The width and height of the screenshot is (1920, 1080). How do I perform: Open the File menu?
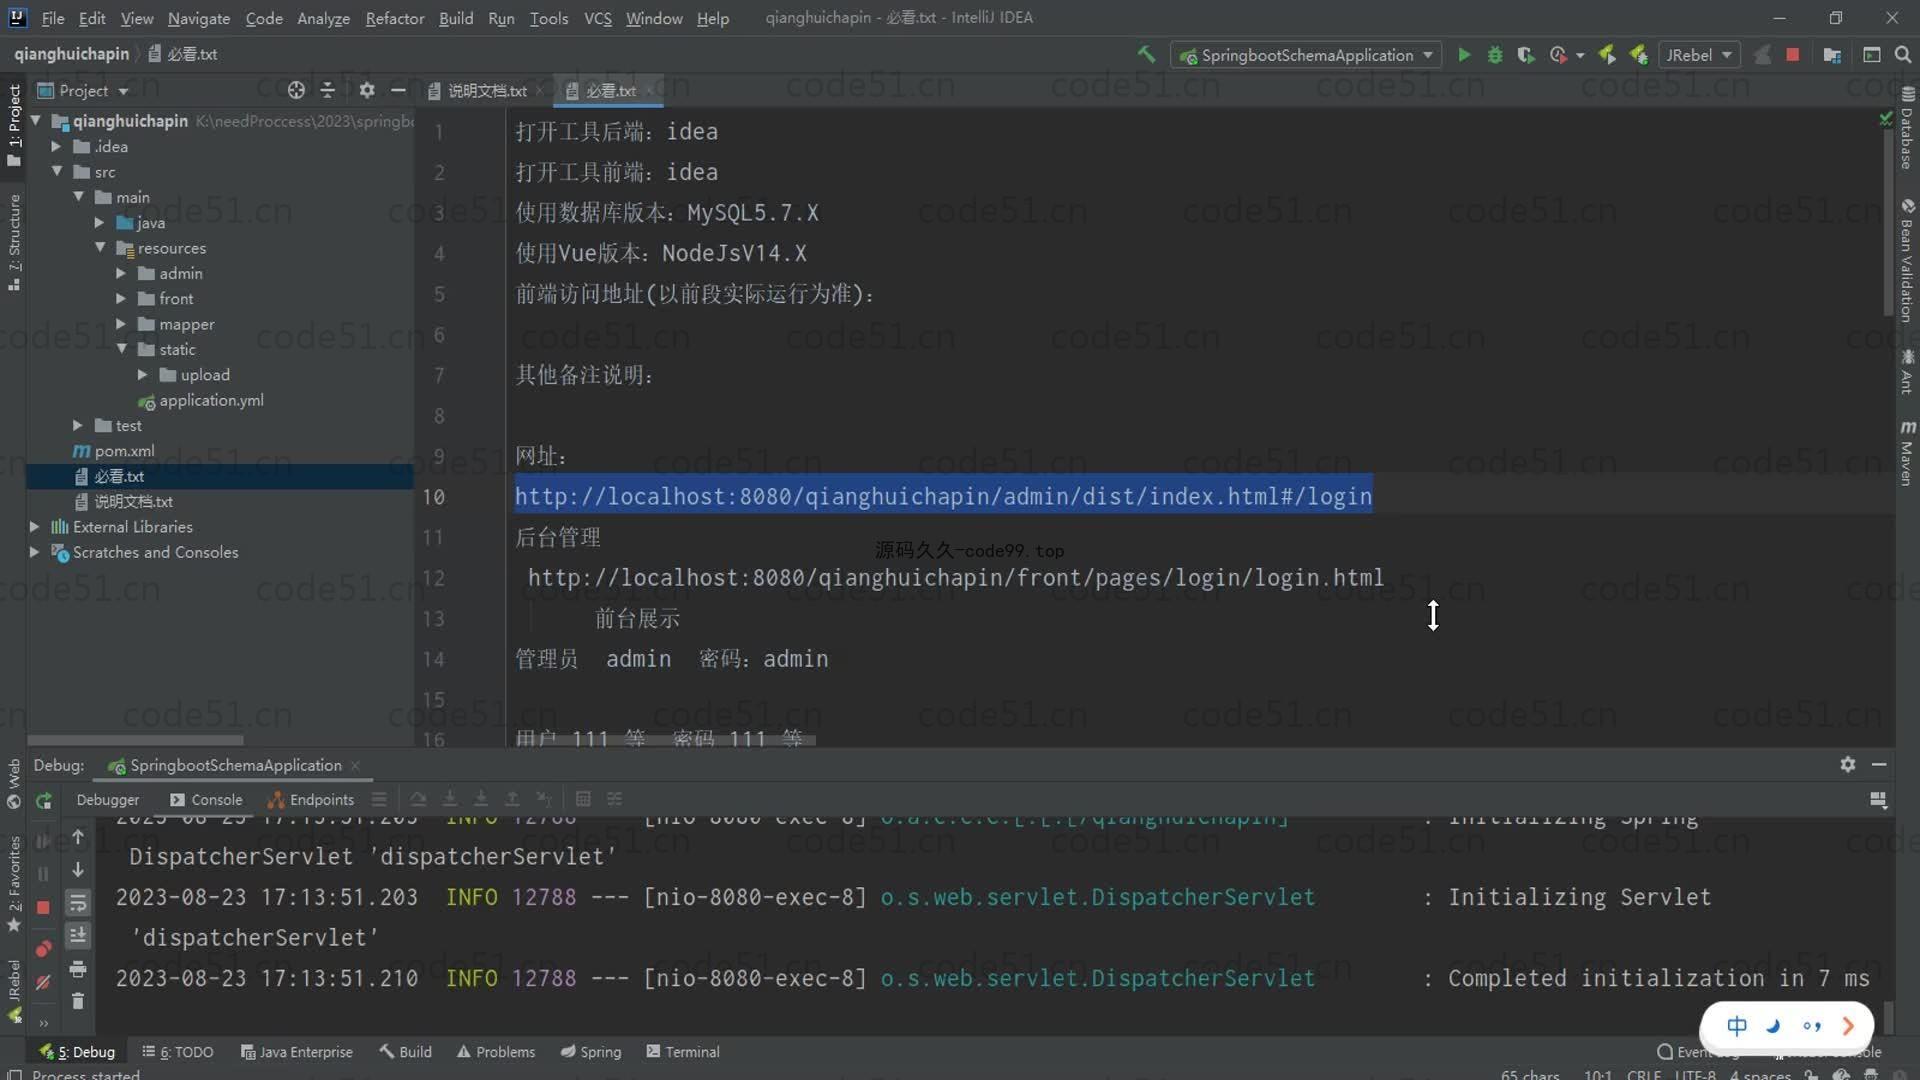tap(52, 18)
